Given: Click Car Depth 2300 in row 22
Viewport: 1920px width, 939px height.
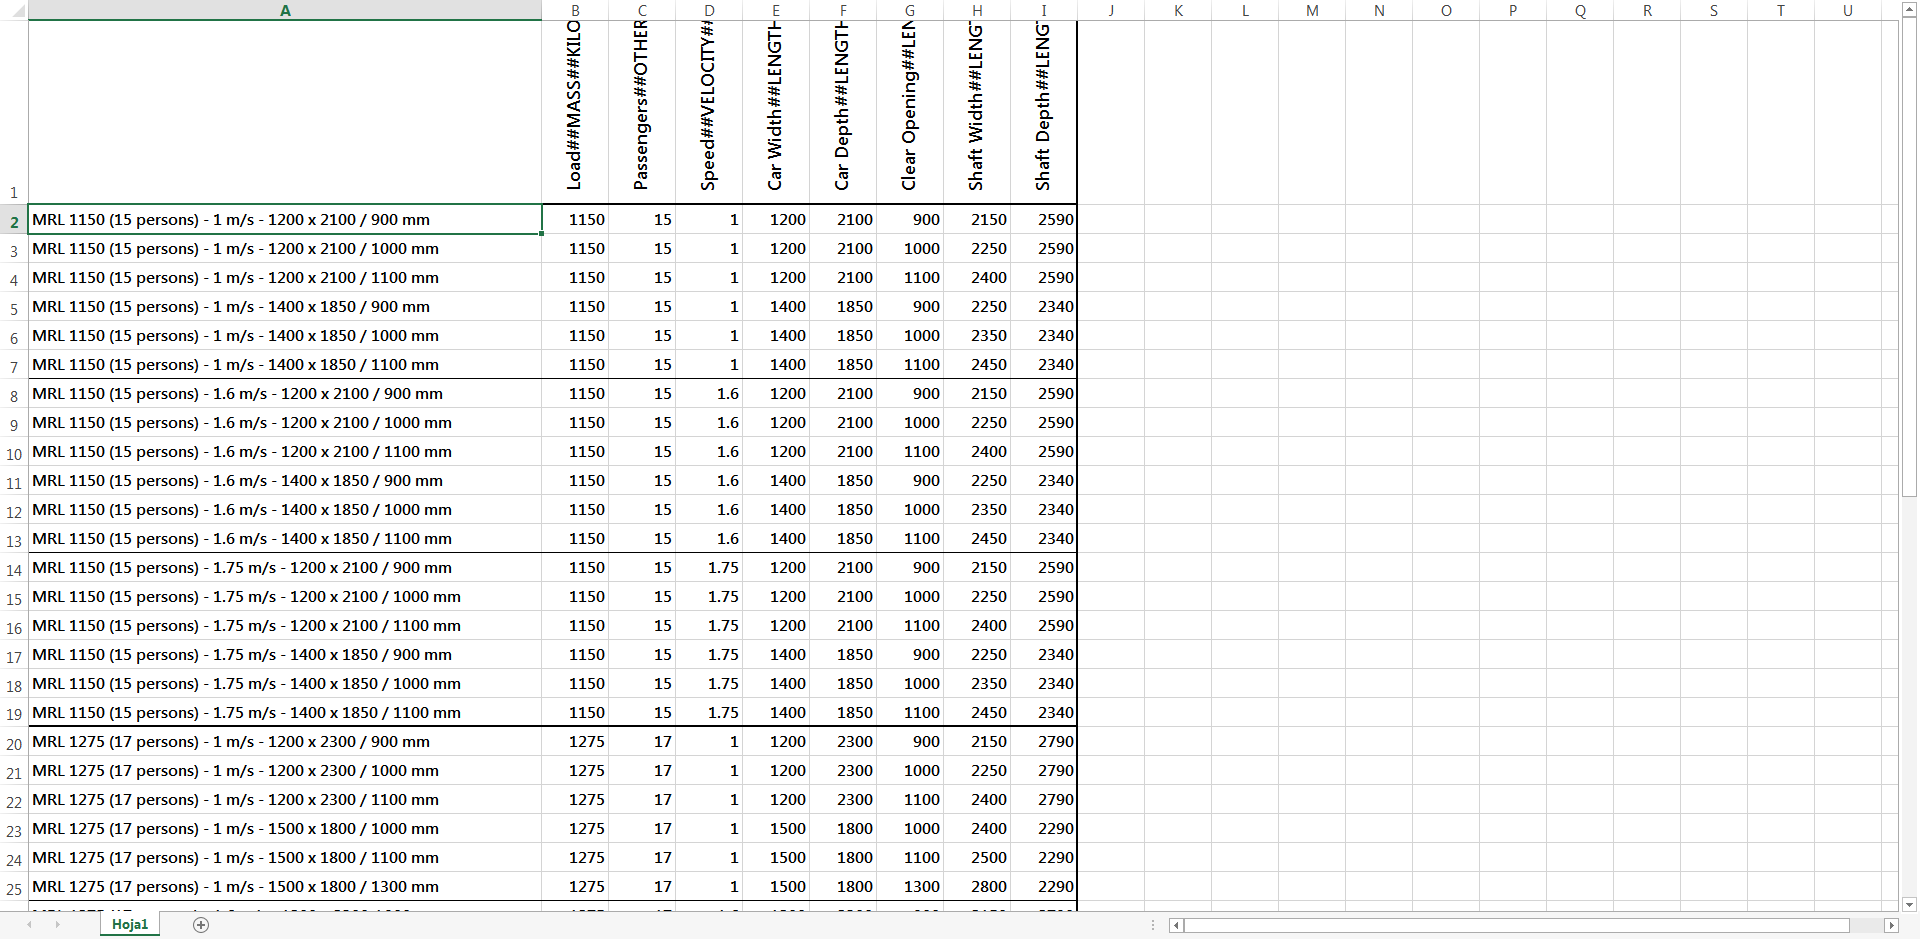Looking at the screenshot, I should click(843, 799).
